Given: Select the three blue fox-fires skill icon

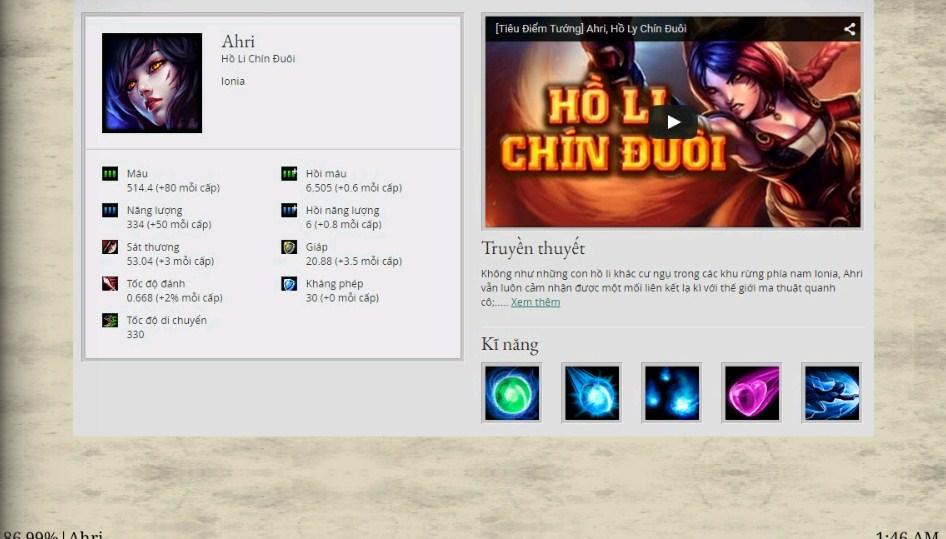Looking at the screenshot, I should click(x=671, y=393).
